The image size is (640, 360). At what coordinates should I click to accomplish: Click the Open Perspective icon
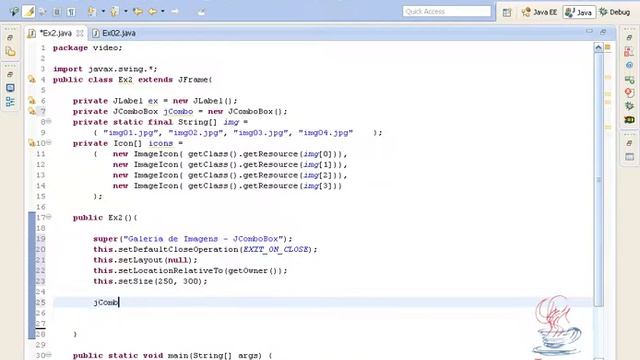point(507,12)
